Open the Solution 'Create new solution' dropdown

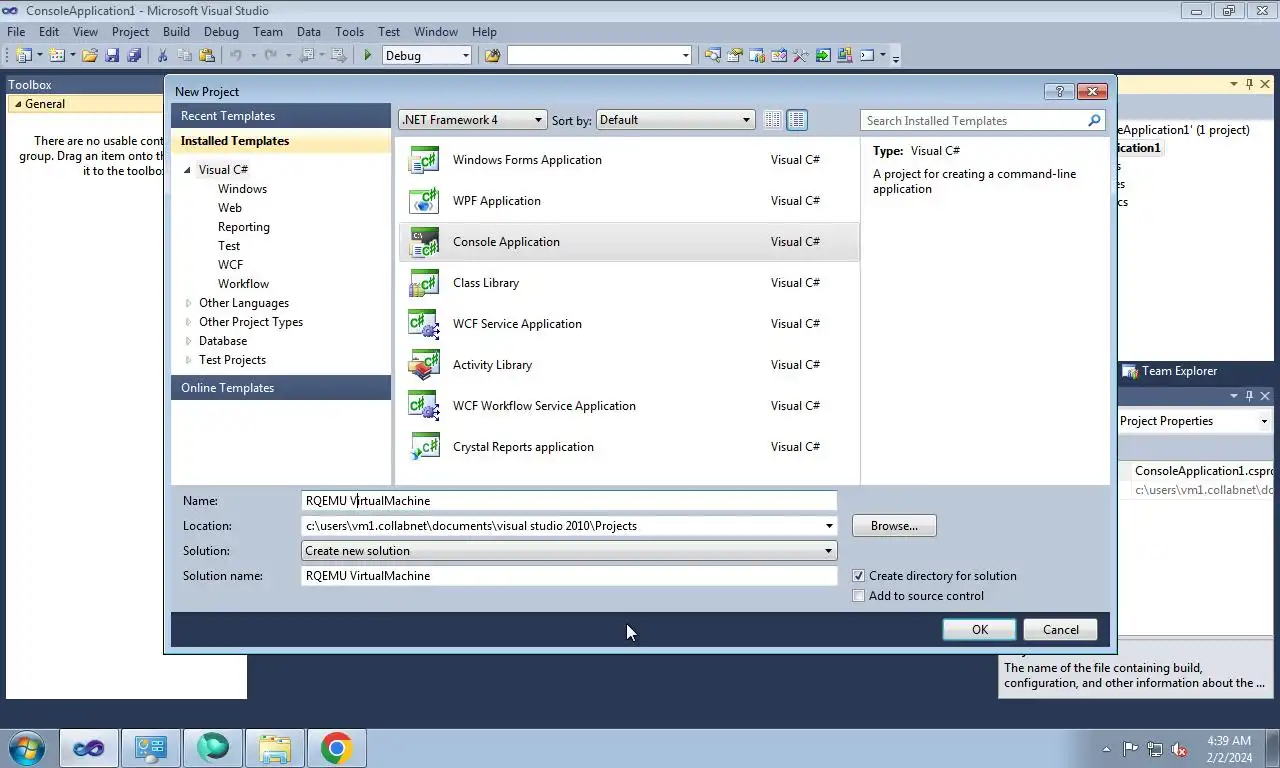[569, 551]
